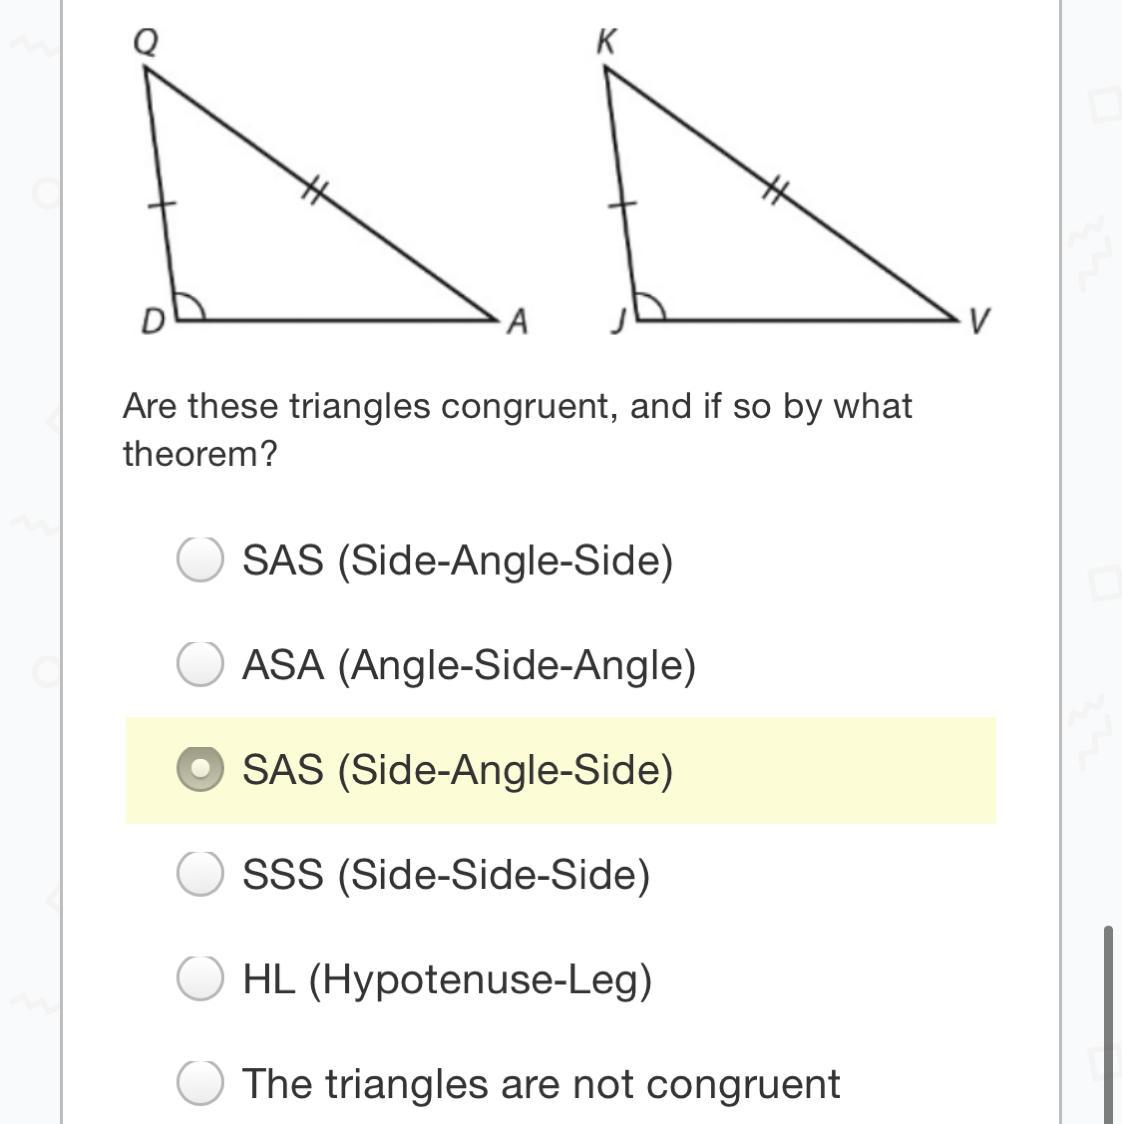Click the vertical scrollbar thumb
This screenshot has height=1124, width=1122.
[1108, 1020]
